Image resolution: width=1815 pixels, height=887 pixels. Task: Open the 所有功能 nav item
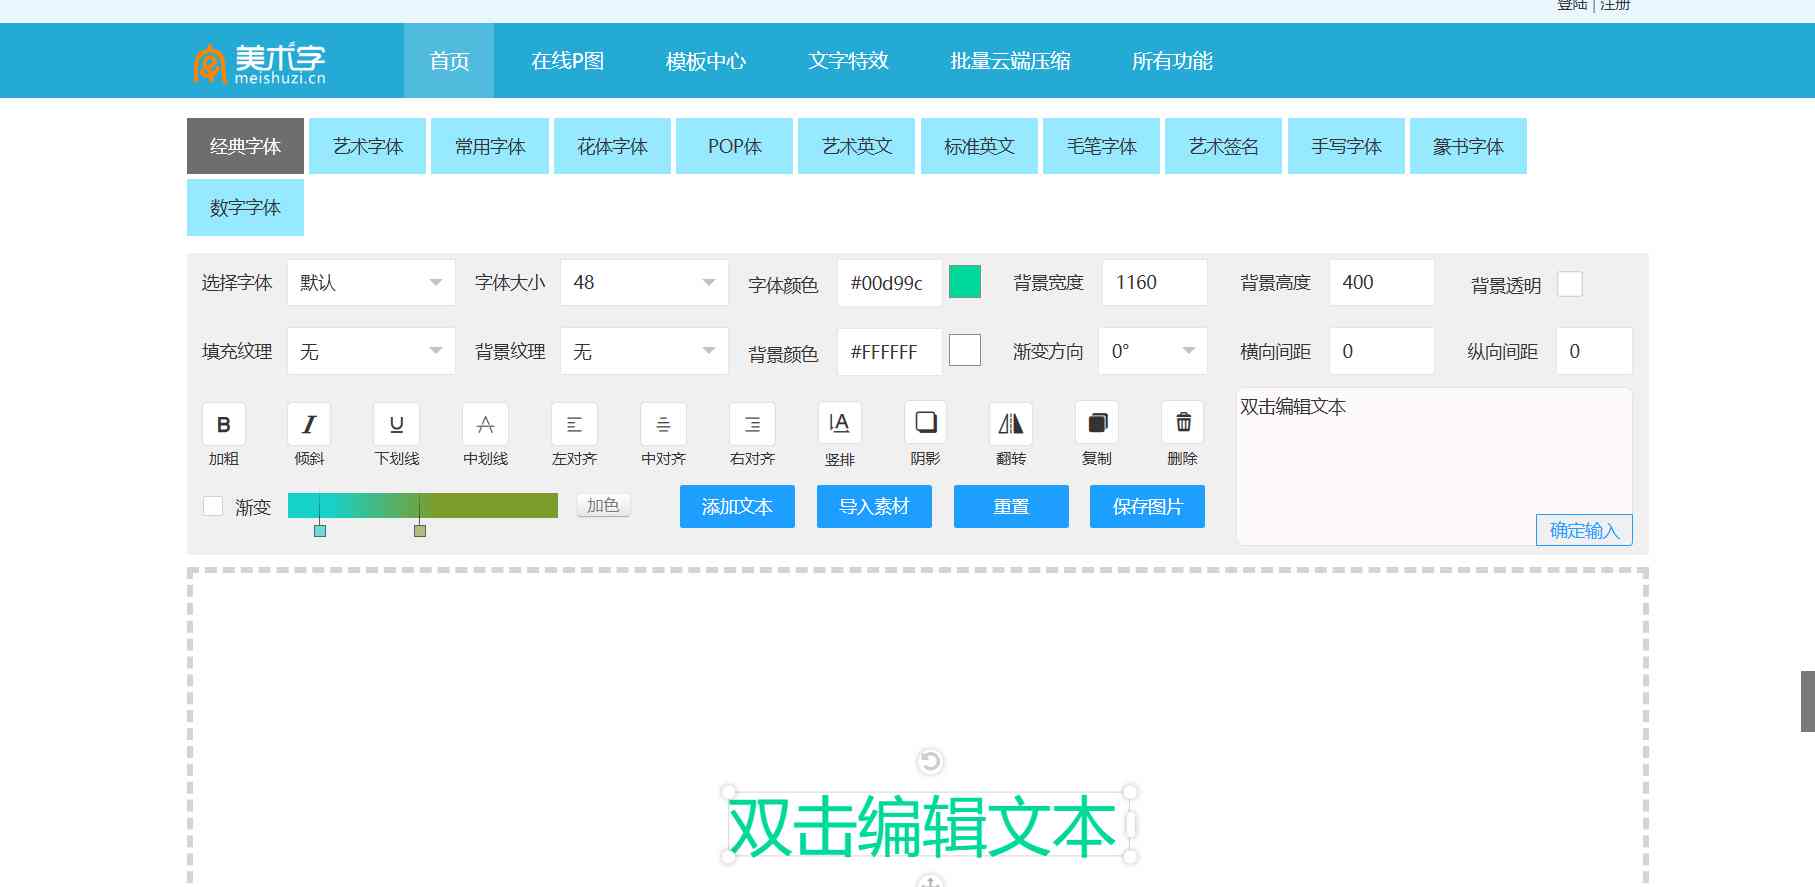tap(1172, 61)
